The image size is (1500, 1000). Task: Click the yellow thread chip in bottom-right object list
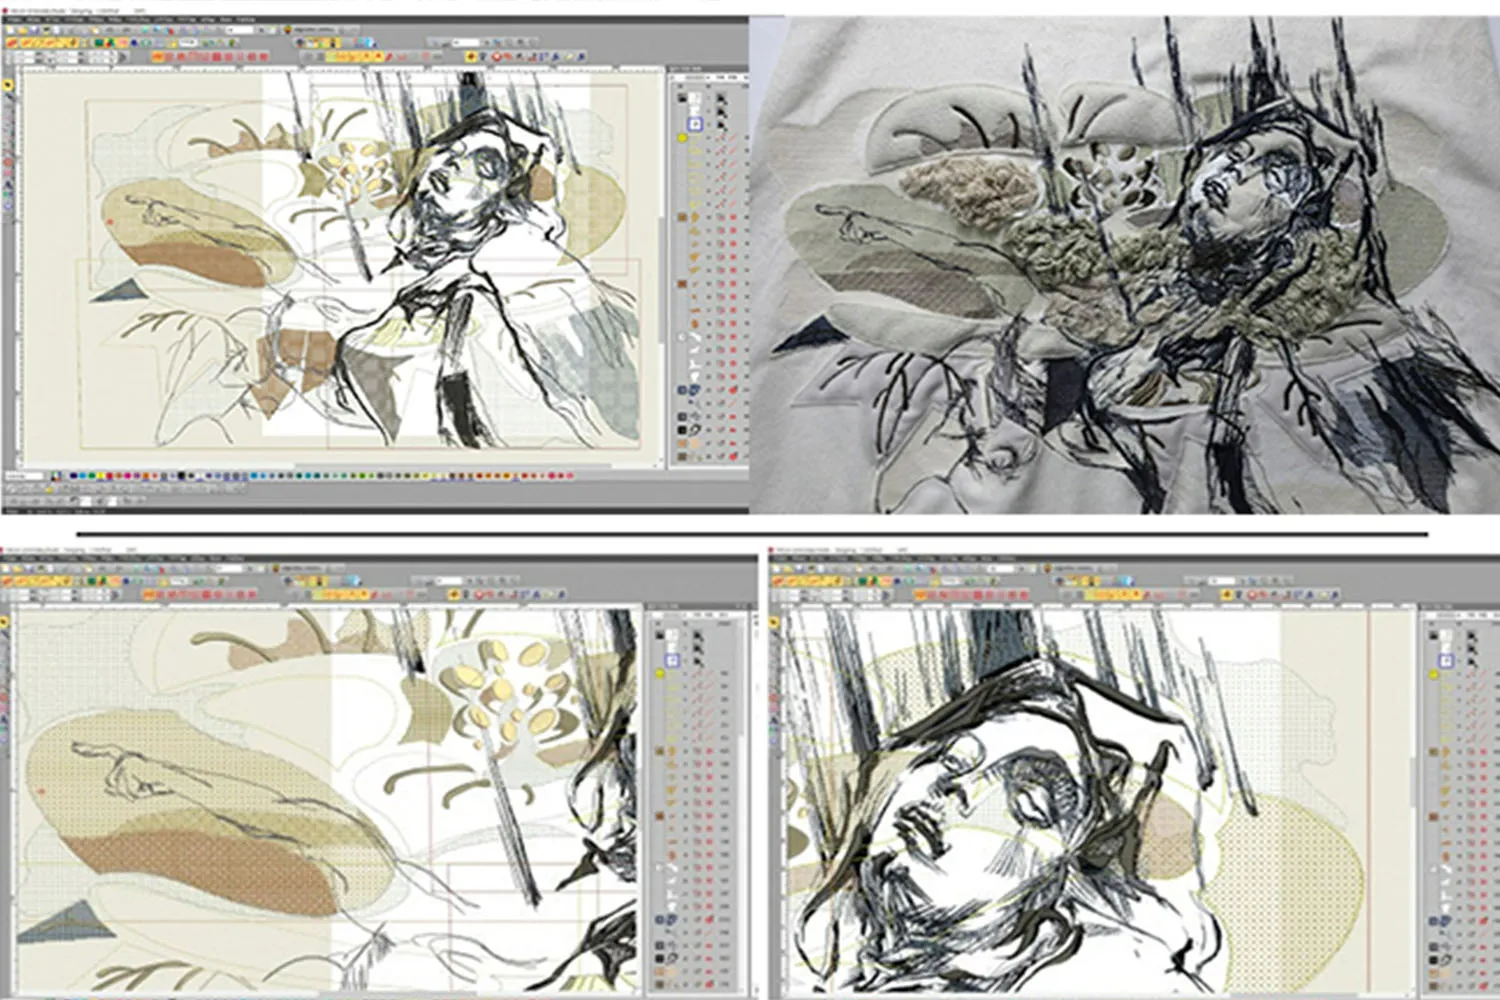click(1433, 675)
